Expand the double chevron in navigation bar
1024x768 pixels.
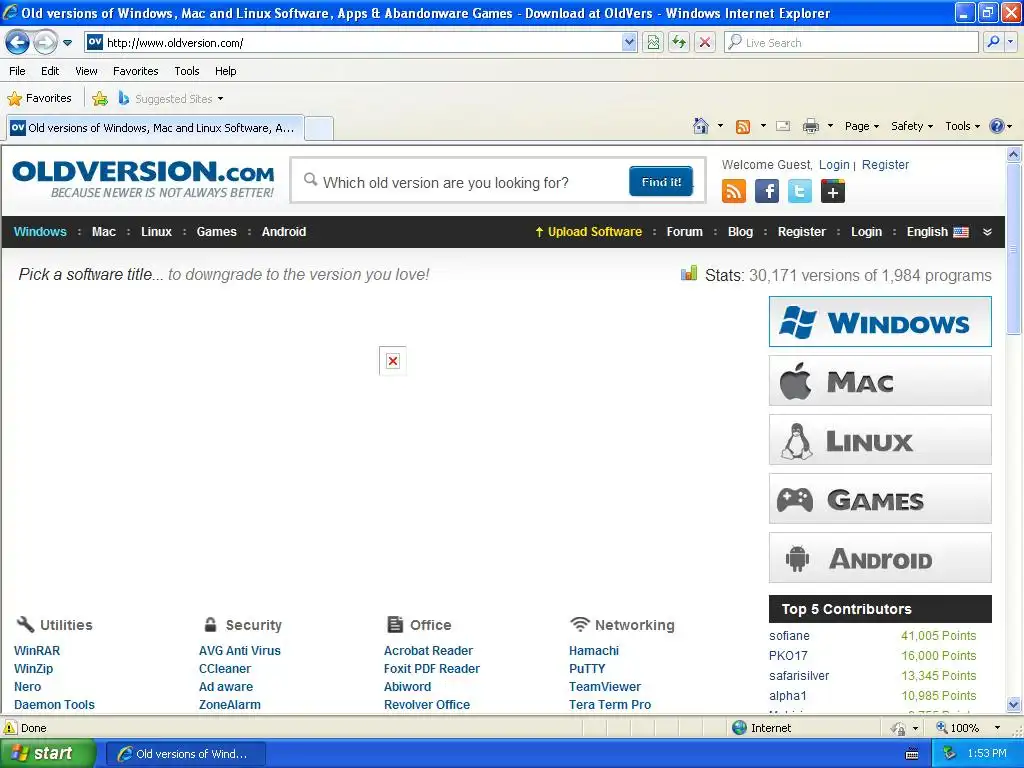[x=987, y=232]
